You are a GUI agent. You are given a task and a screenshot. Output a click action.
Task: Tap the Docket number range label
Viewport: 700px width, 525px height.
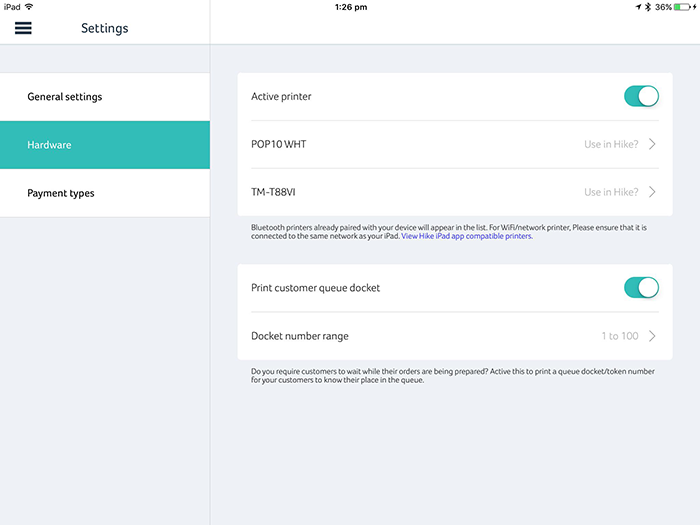(x=300, y=336)
